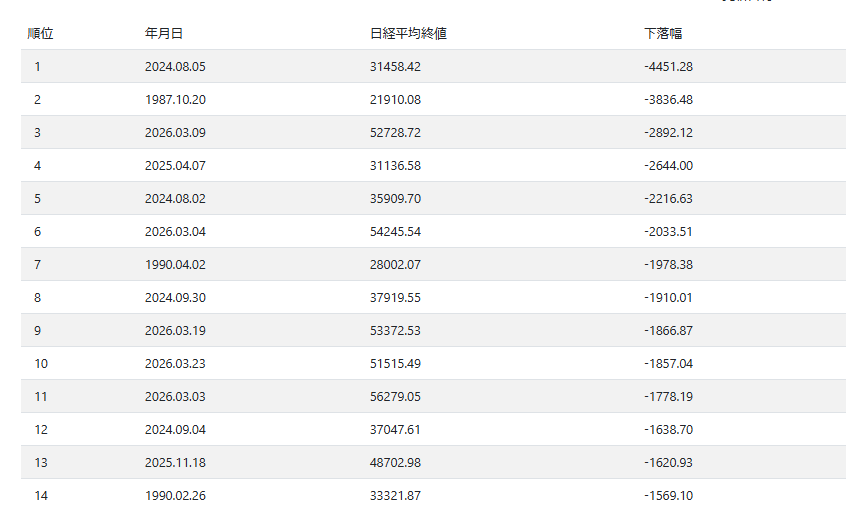Image resolution: width=846 pixels, height=510 pixels.
Task: Click the date 2026.03.19 in rank 9
Action: (x=175, y=330)
